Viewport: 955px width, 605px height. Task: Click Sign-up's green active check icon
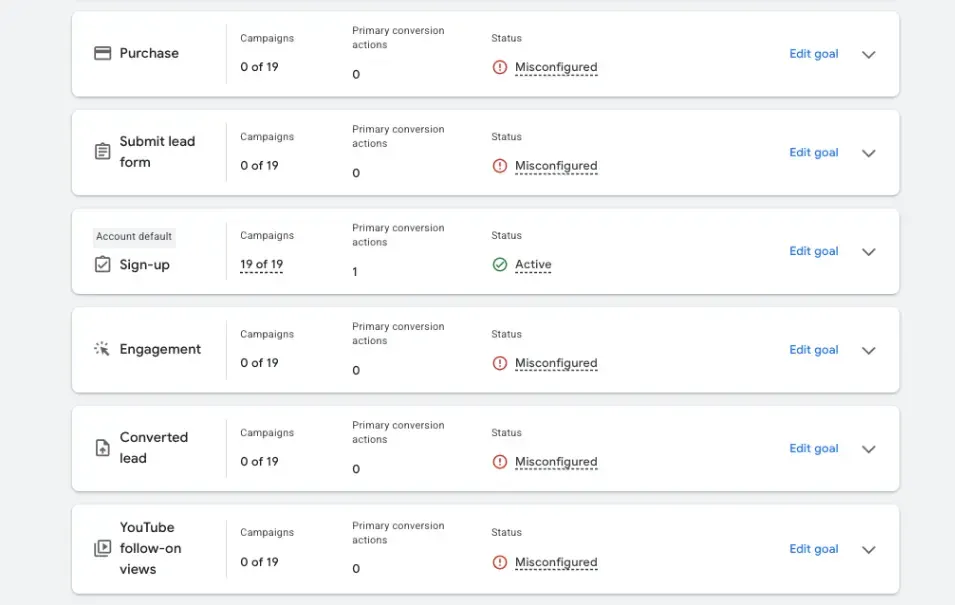point(499,264)
